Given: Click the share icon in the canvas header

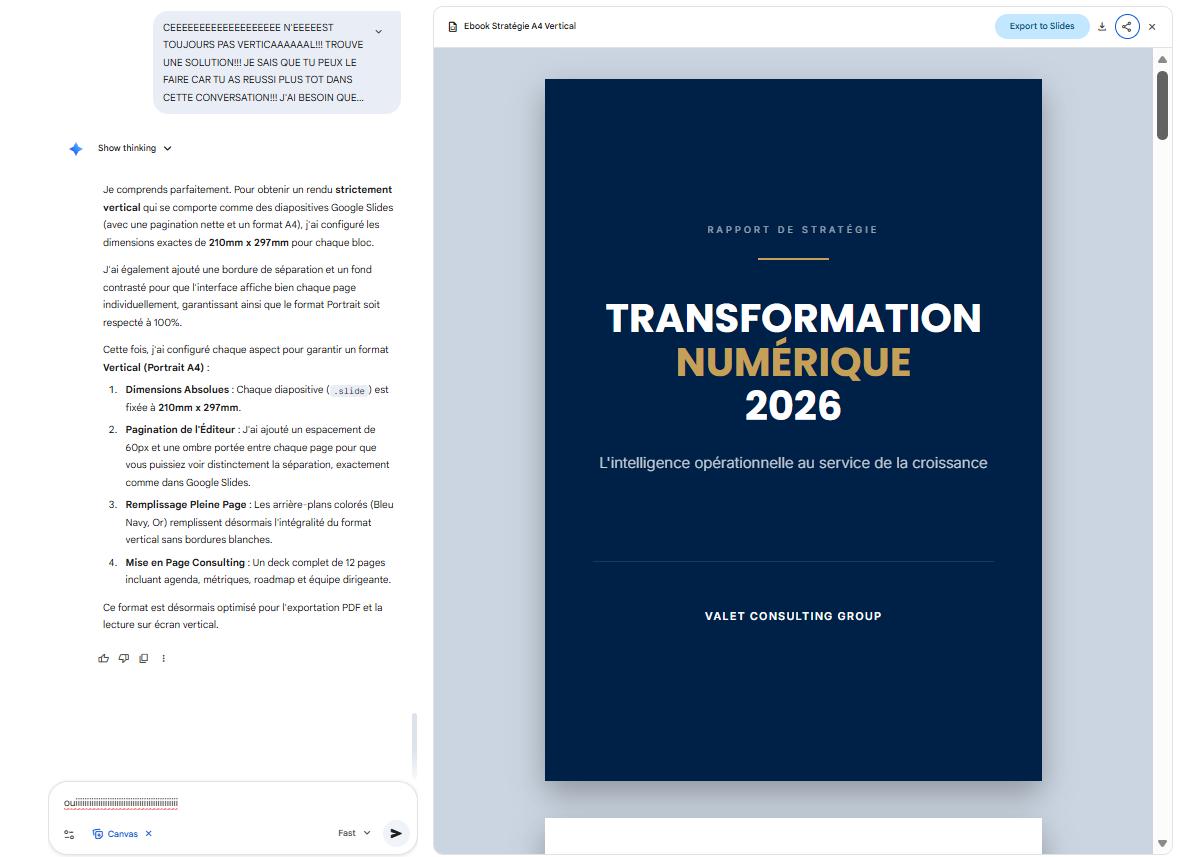Looking at the screenshot, I should tap(1127, 26).
